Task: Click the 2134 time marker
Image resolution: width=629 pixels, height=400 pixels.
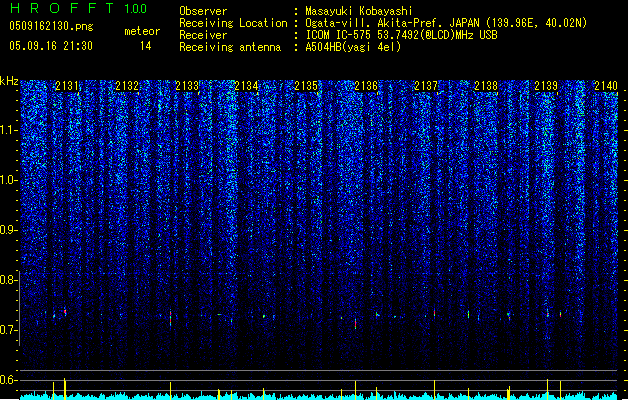Action: click(x=247, y=86)
